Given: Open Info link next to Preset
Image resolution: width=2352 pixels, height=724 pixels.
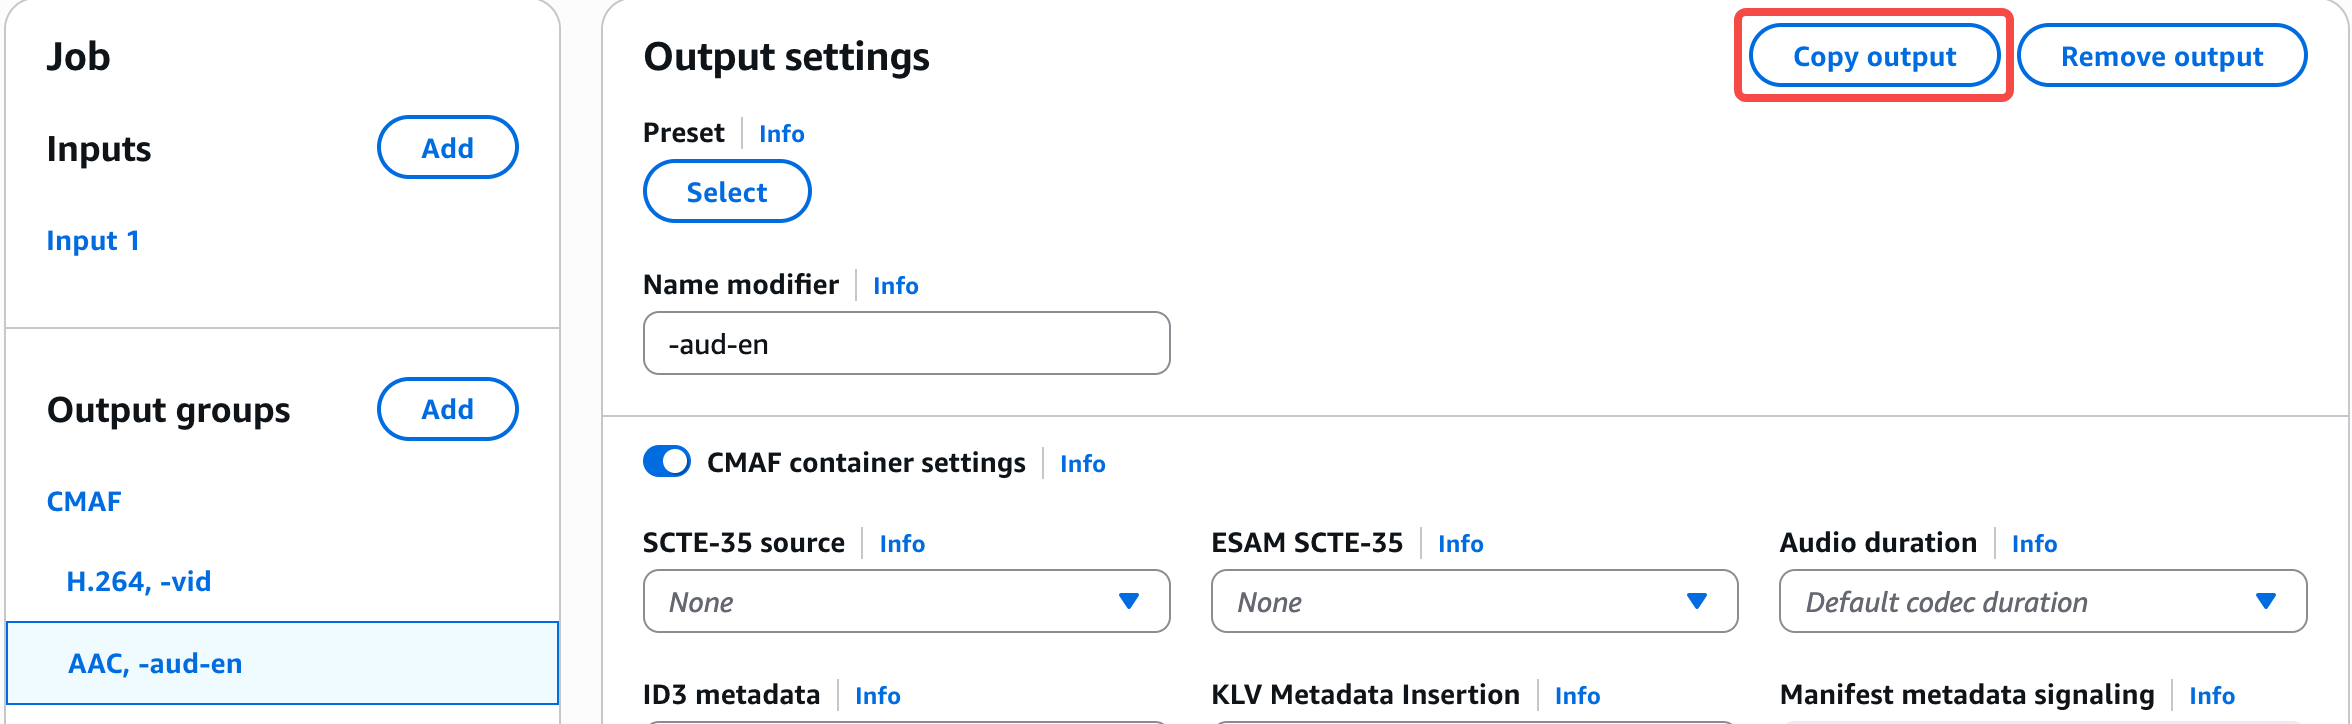Looking at the screenshot, I should pos(781,134).
